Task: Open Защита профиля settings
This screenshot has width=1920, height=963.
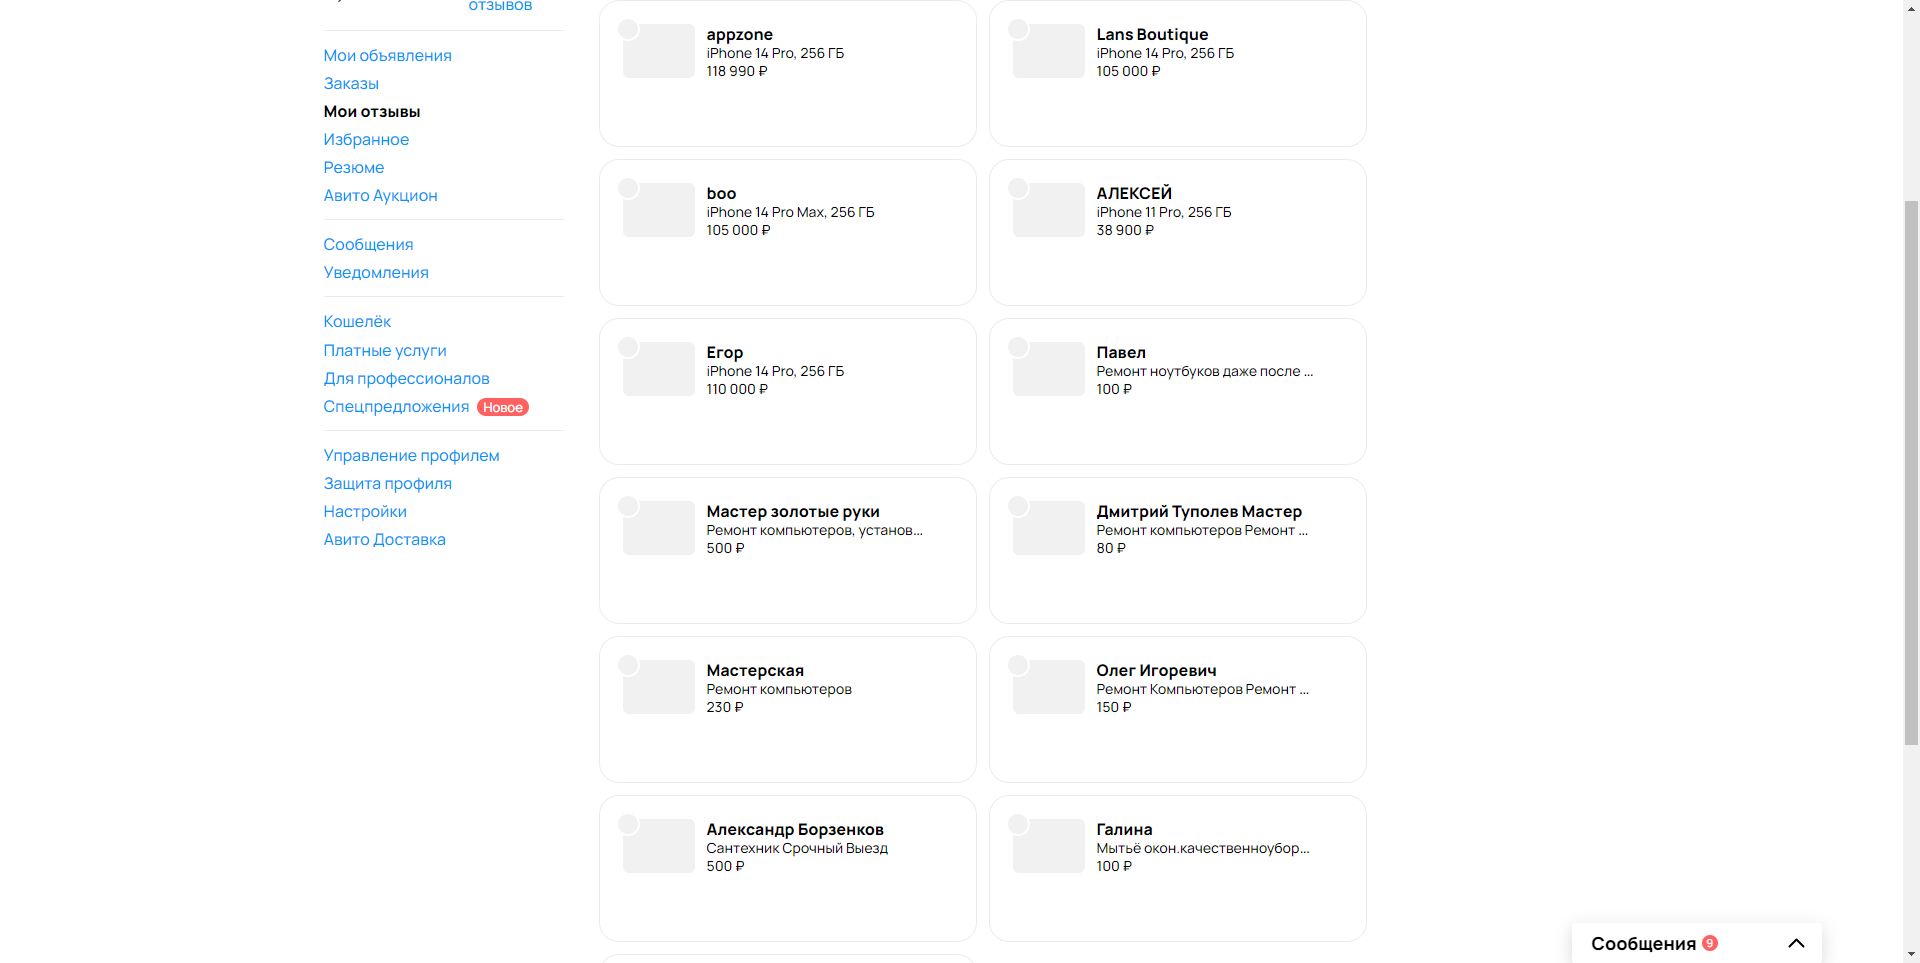Action: 387,483
